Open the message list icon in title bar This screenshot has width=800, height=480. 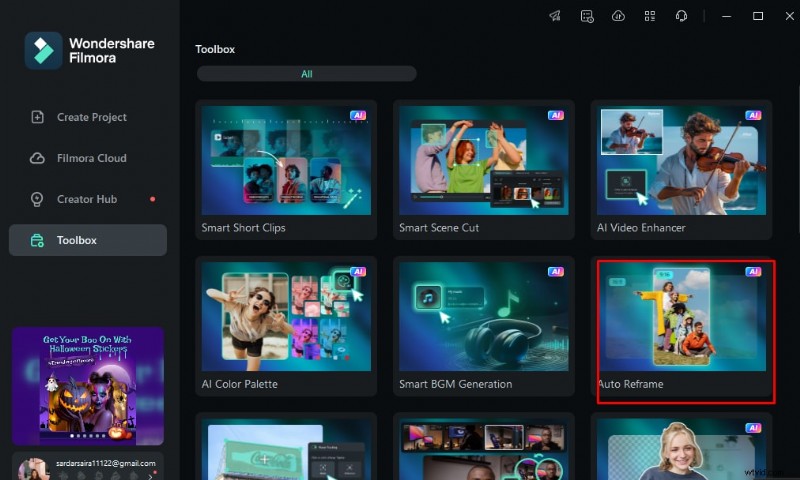[587, 16]
